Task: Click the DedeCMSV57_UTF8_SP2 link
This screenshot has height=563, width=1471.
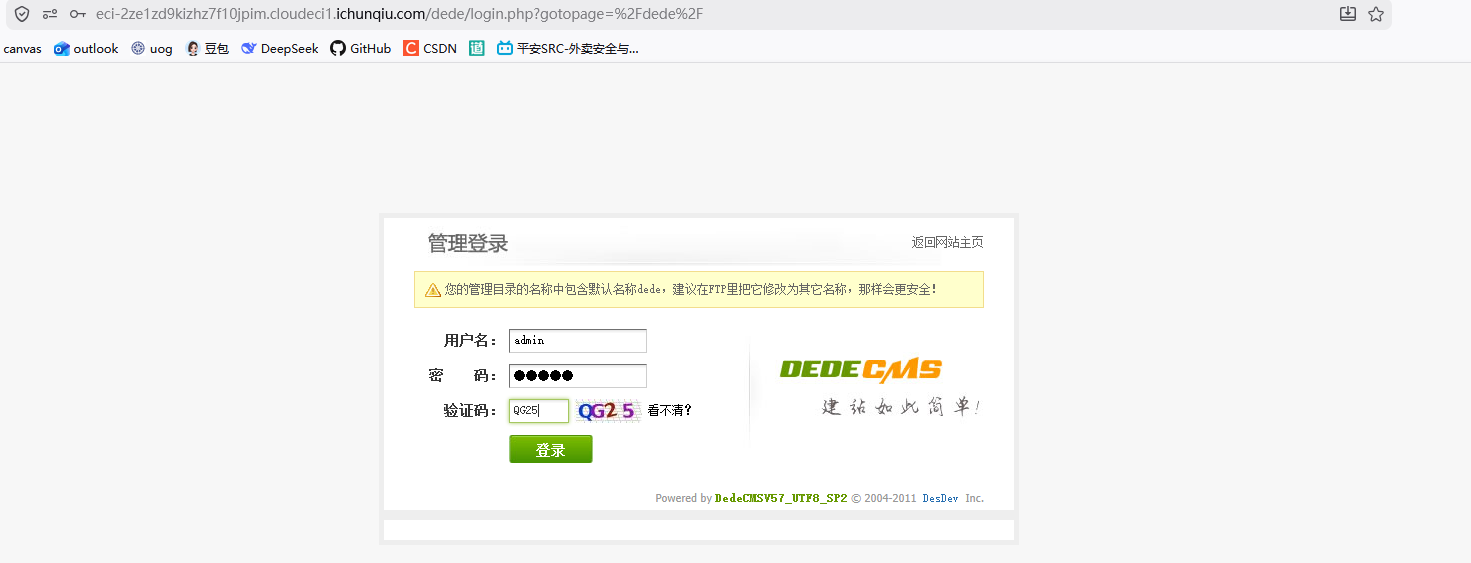Action: 781,498
